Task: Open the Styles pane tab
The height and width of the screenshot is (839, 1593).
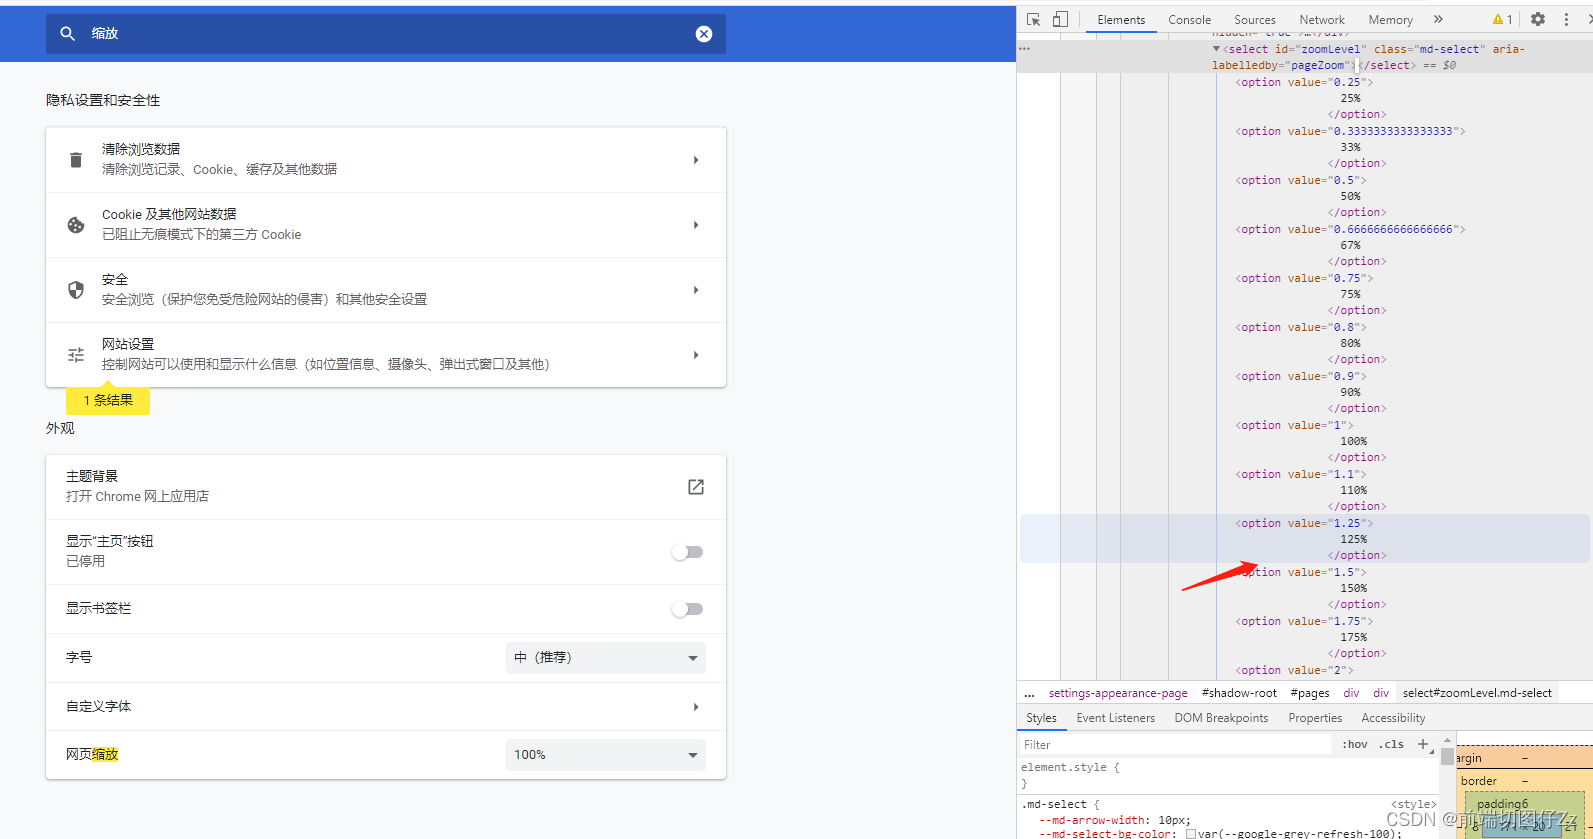Action: tap(1041, 718)
